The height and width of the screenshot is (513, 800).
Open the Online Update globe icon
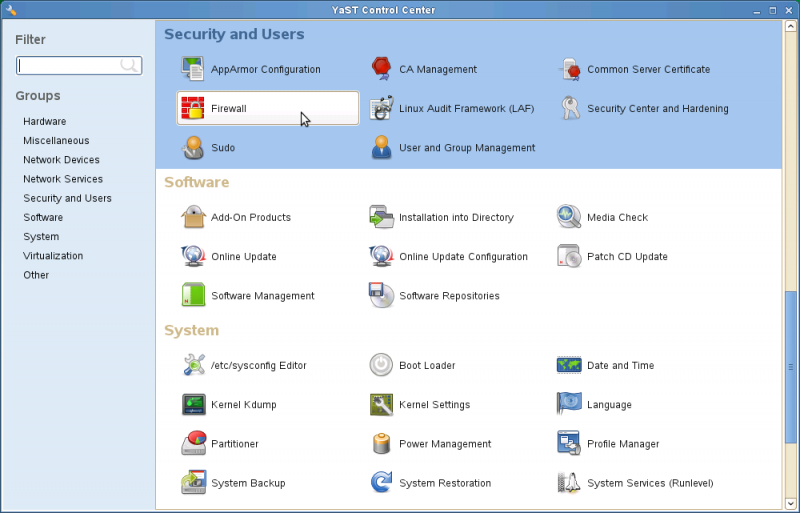point(193,256)
